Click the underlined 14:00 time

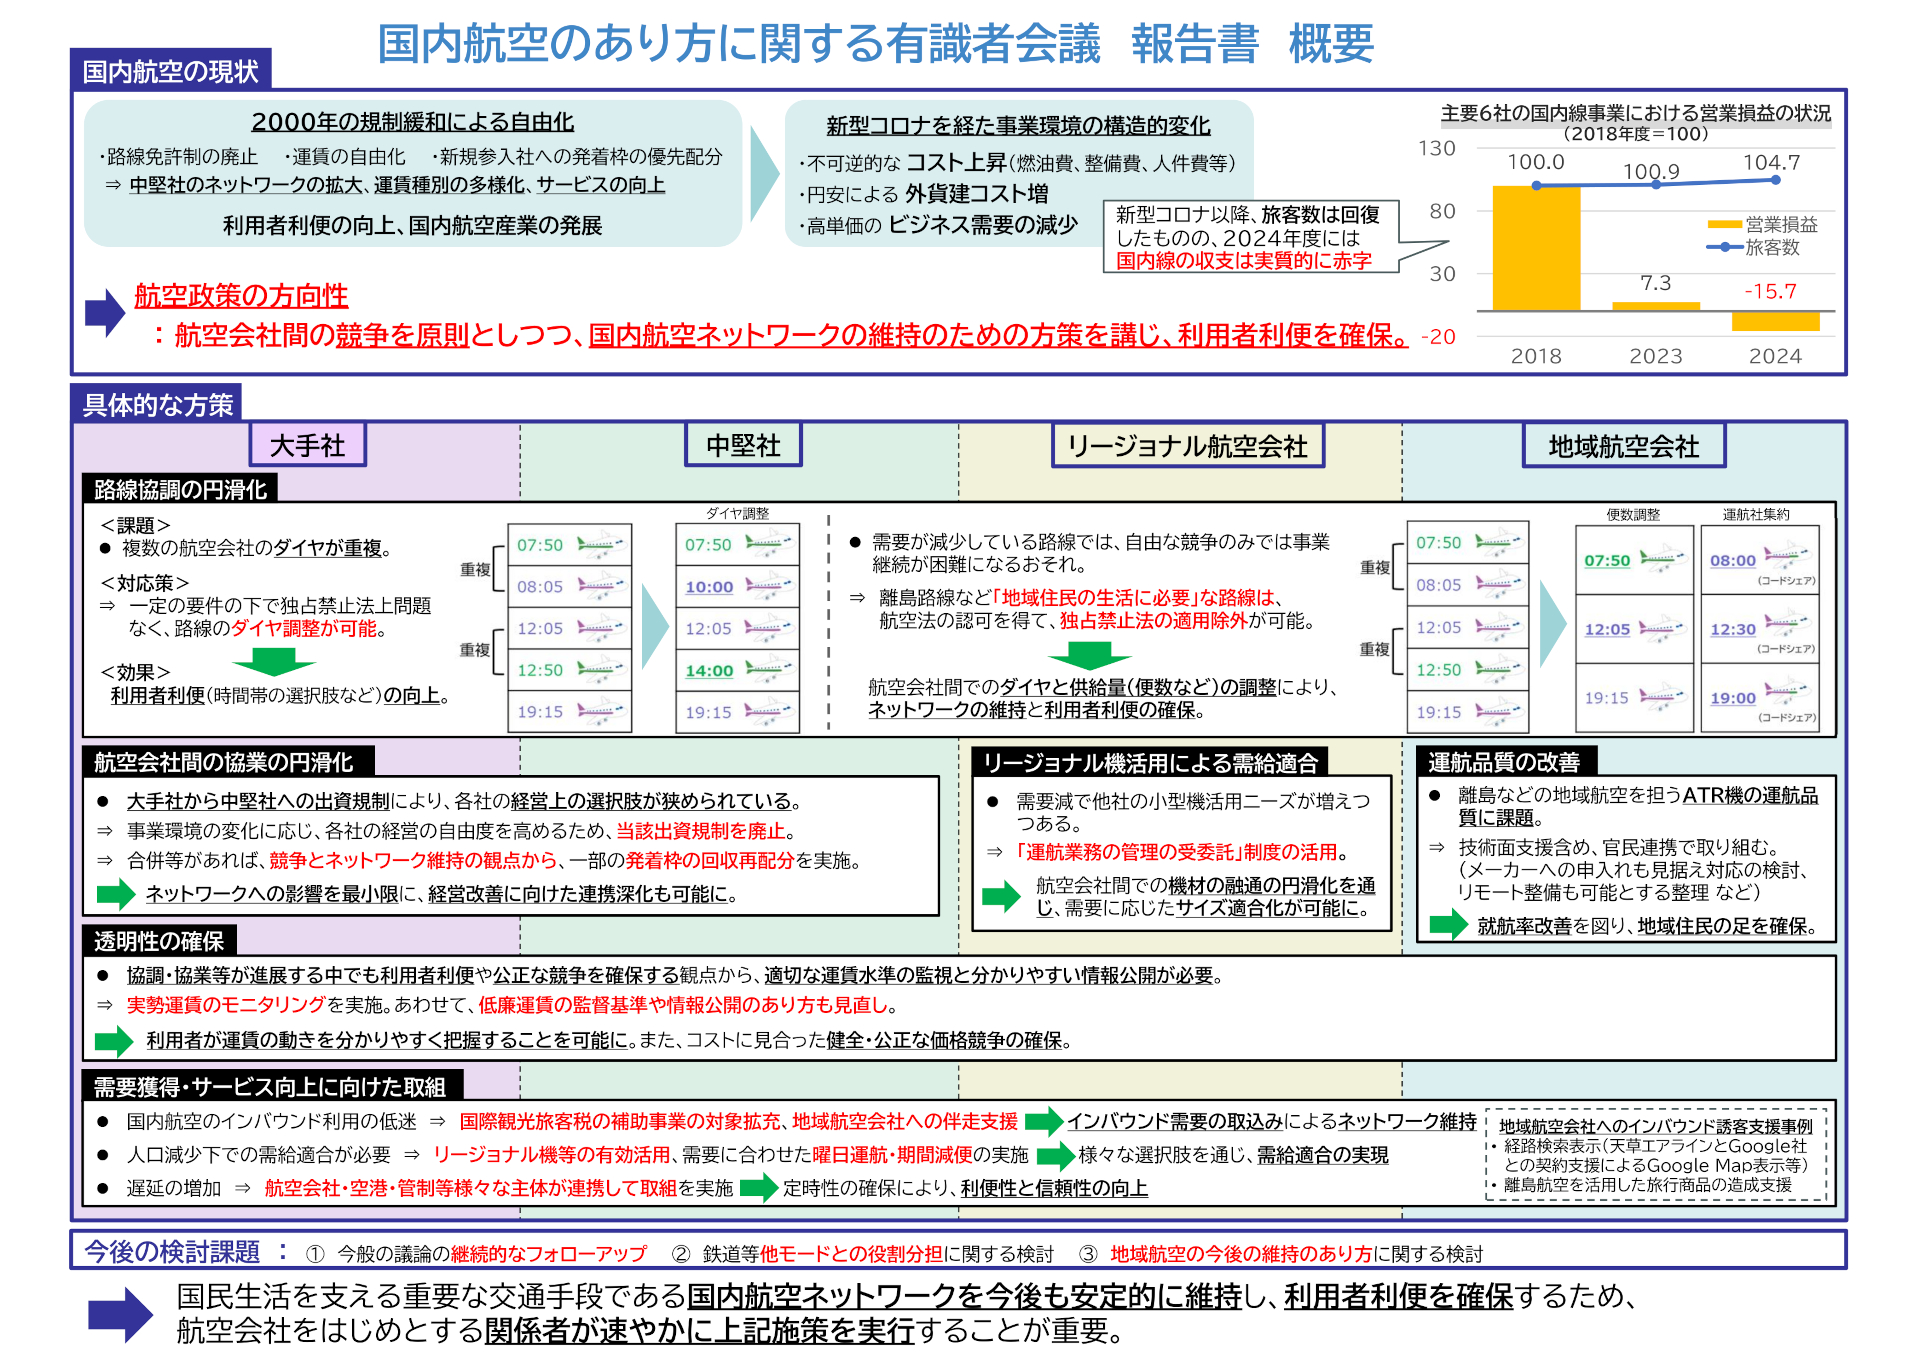pos(709,671)
